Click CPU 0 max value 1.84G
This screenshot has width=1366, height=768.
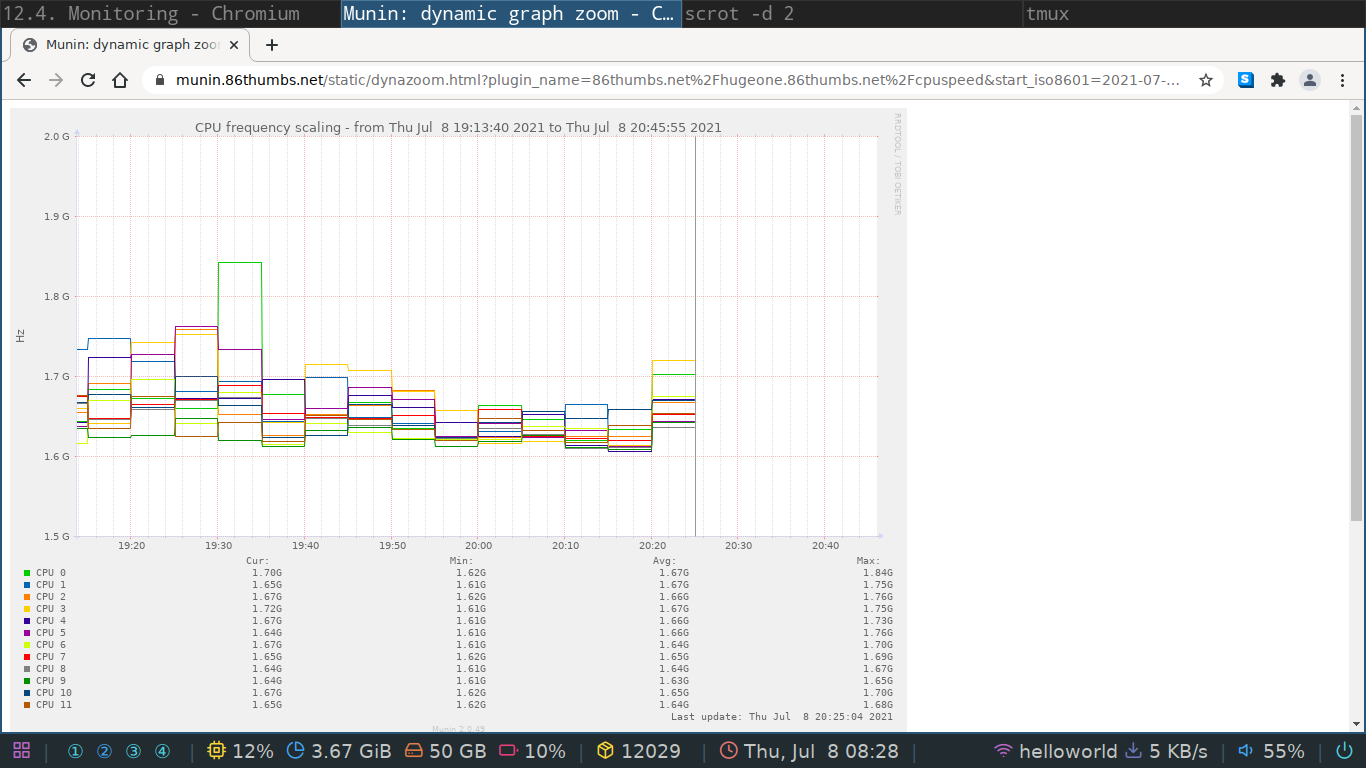pos(878,573)
